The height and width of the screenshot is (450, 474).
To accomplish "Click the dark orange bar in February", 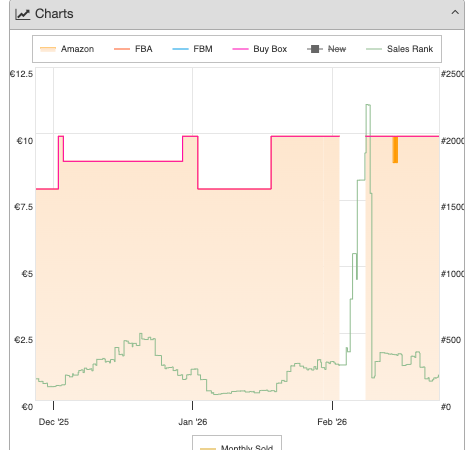I will click(x=395, y=150).
